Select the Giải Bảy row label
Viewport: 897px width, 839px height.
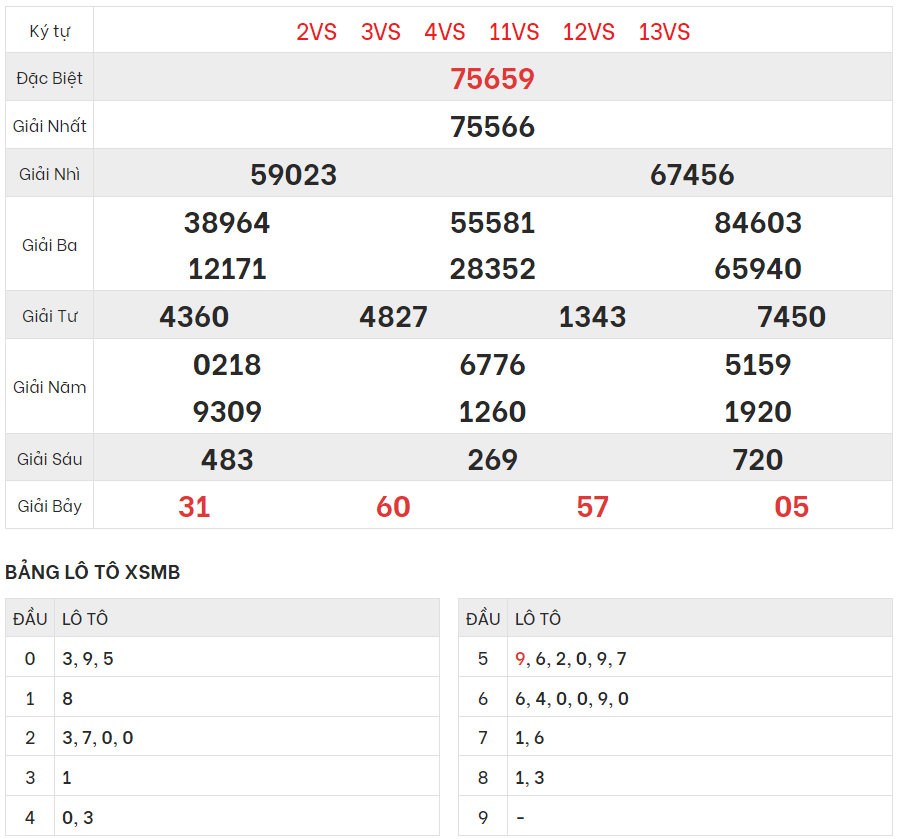click(49, 506)
